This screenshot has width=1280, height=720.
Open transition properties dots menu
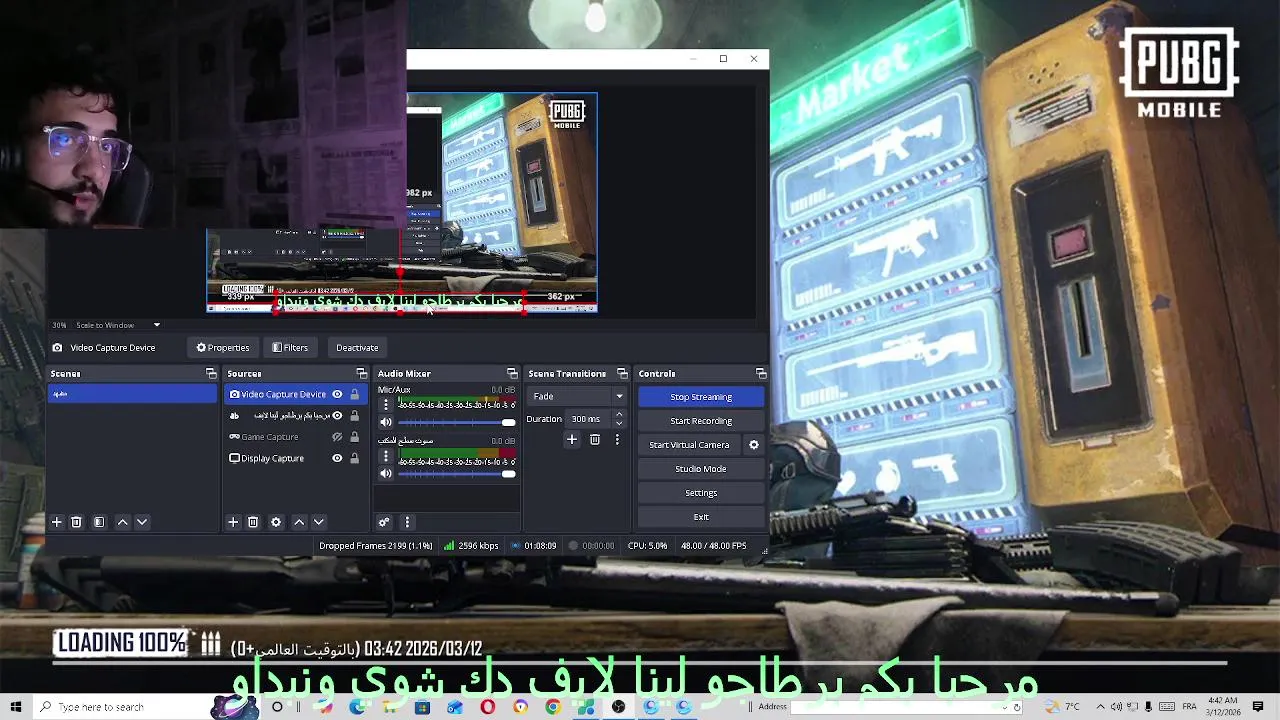(x=617, y=439)
